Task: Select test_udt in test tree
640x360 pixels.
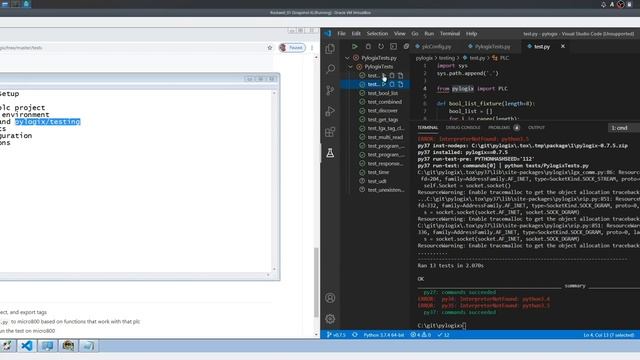Action: tap(377, 181)
